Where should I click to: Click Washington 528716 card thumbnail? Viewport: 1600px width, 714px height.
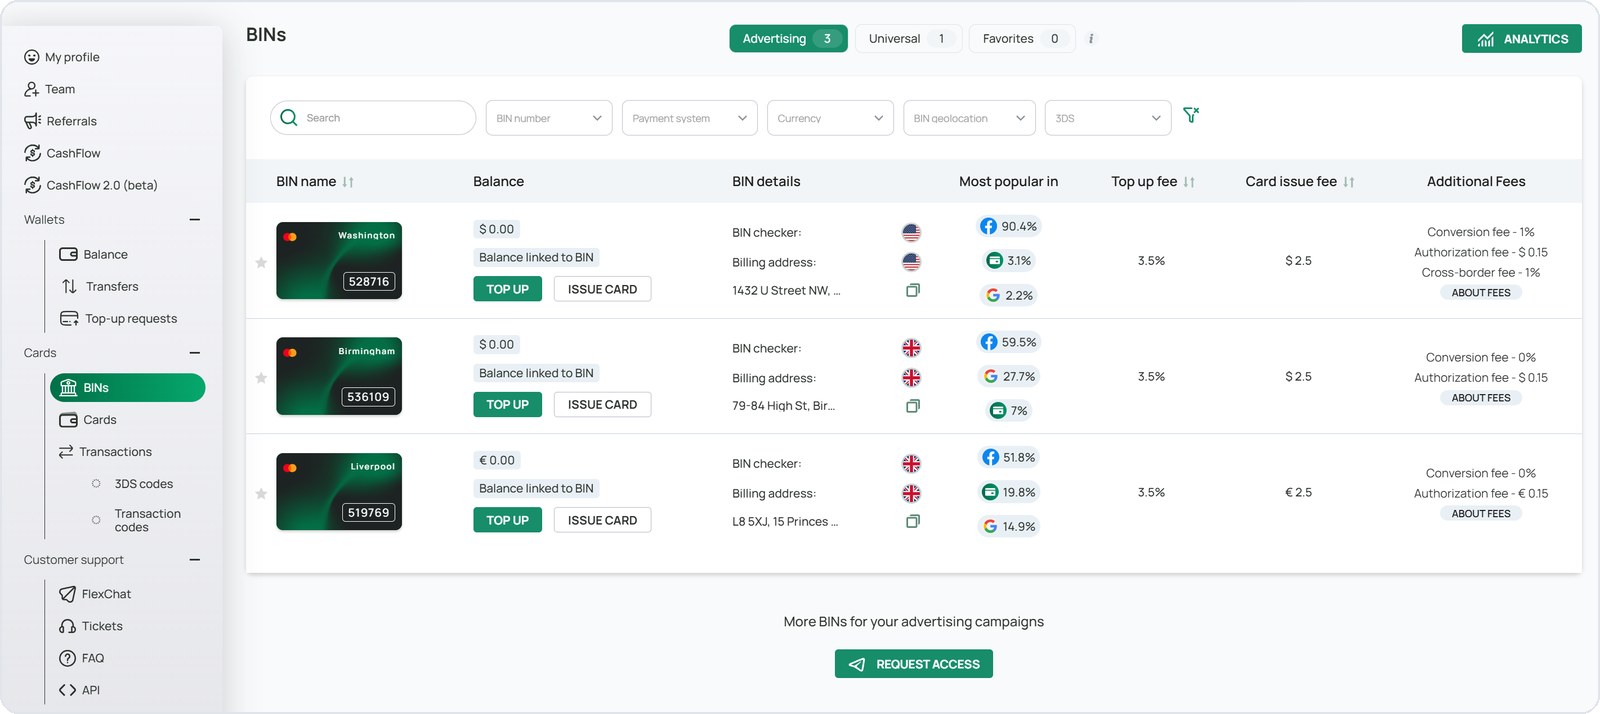(x=339, y=261)
